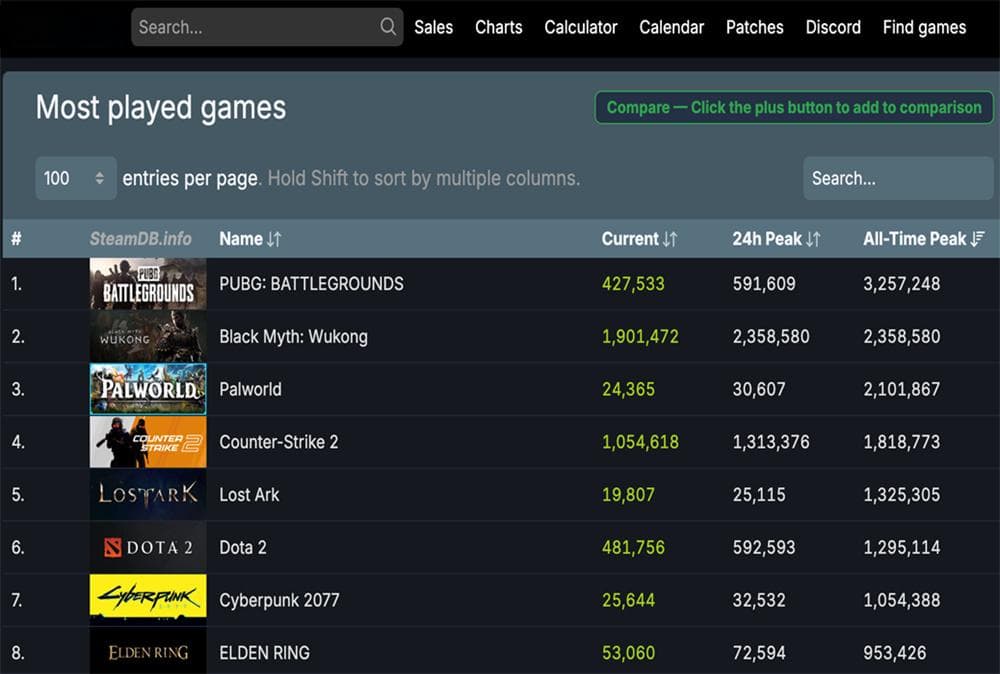The width and height of the screenshot is (1000, 674).
Task: Go to Calculator page
Action: pyautogui.click(x=581, y=27)
